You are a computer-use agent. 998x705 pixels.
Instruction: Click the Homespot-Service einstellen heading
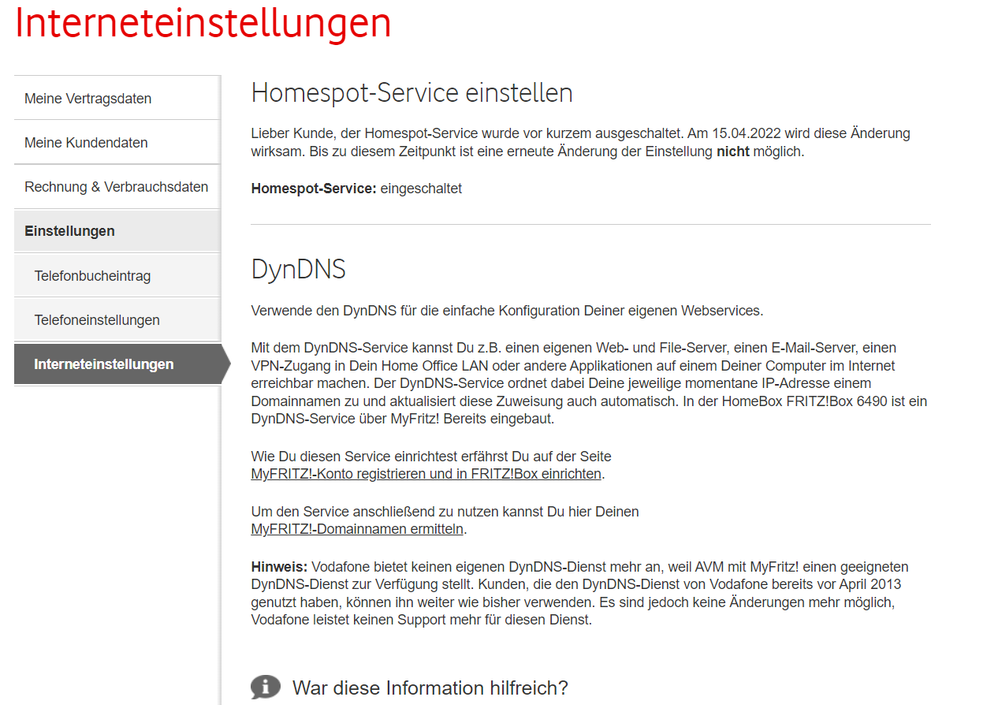point(411,92)
